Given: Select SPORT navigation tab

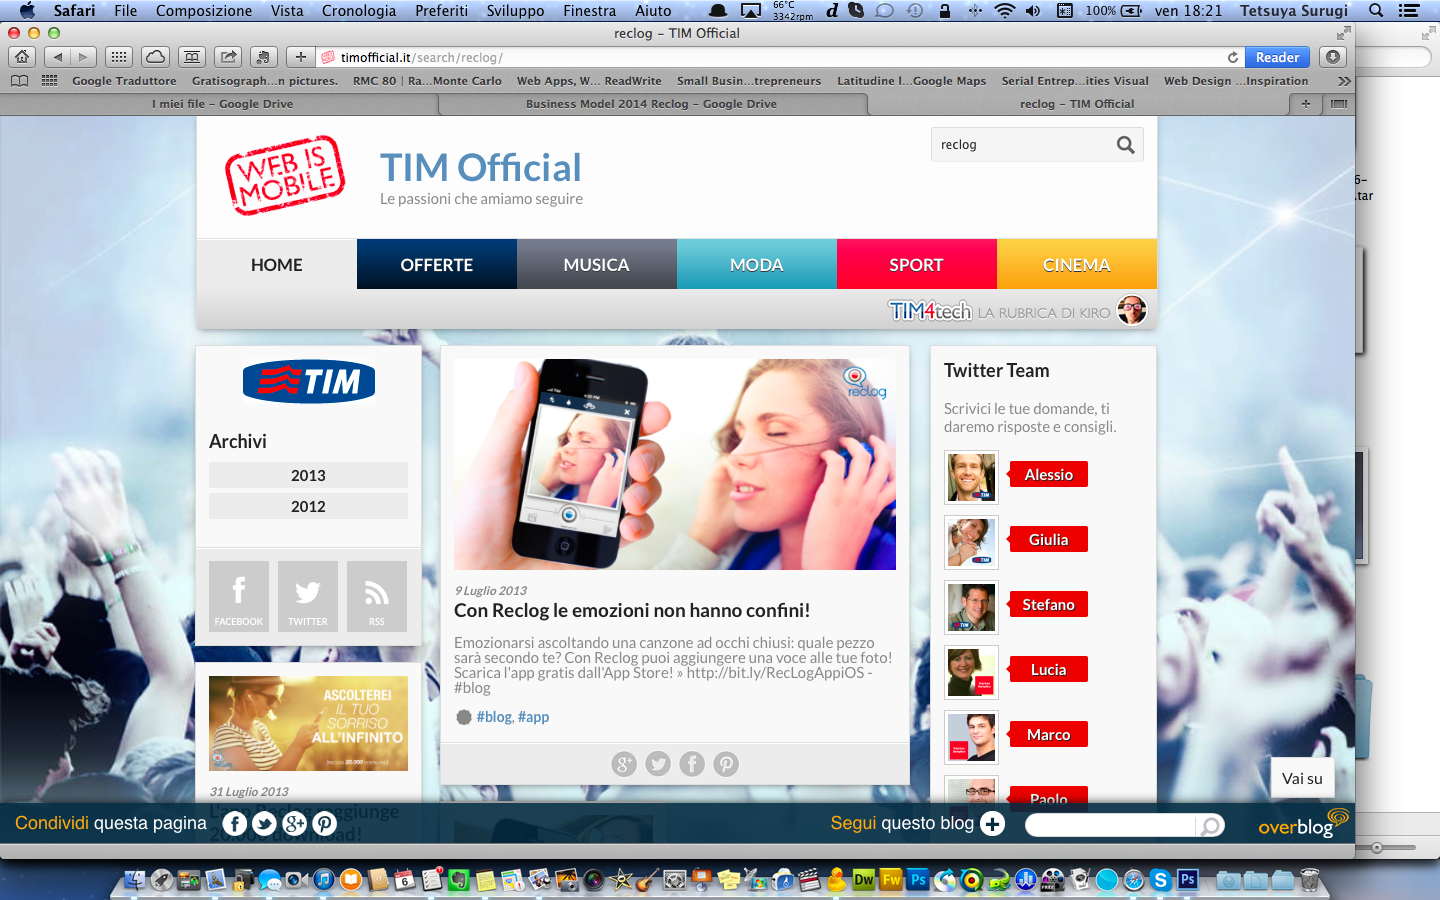Looking at the screenshot, I should coord(917,265).
